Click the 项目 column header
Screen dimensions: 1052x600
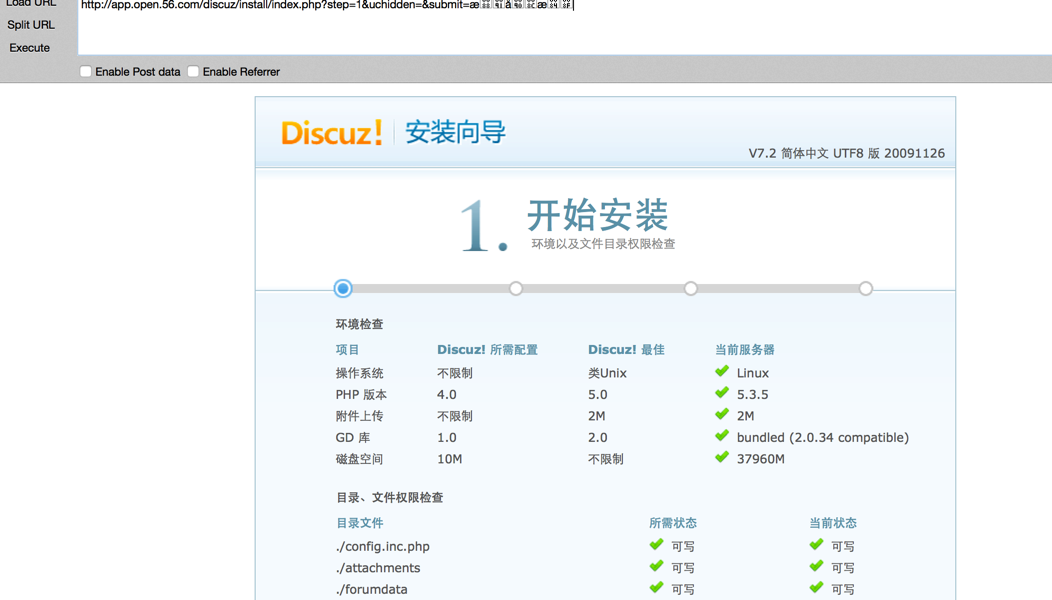pyautogui.click(x=348, y=350)
